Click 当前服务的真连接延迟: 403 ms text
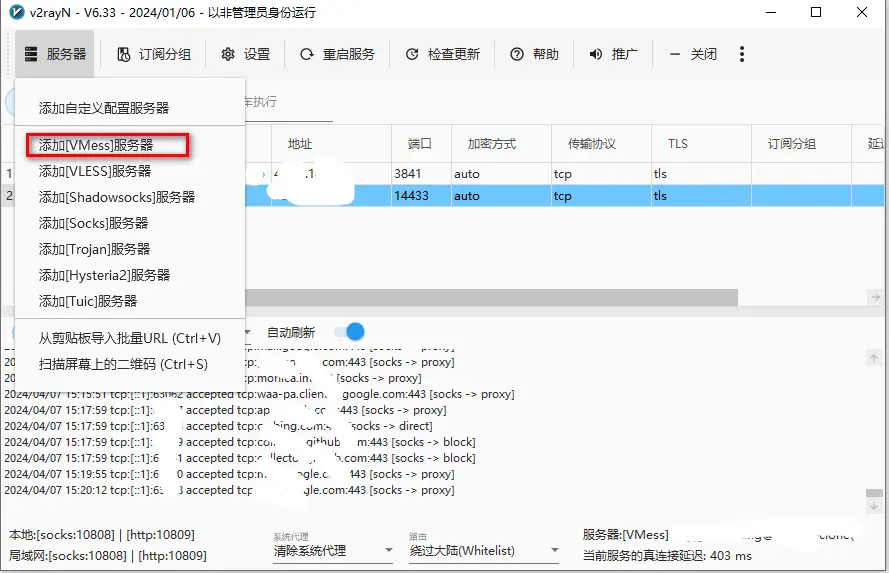The image size is (889, 573). pos(667,555)
